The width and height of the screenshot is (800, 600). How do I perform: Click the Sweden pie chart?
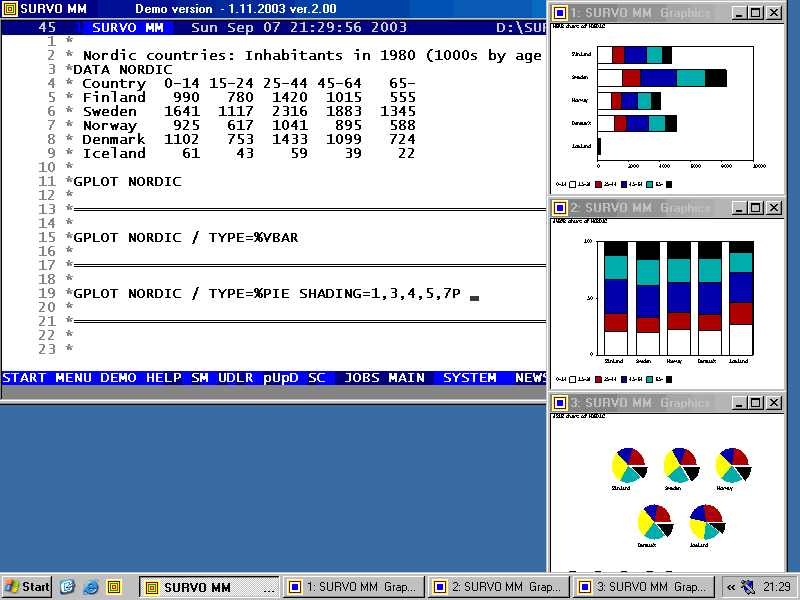[681, 465]
